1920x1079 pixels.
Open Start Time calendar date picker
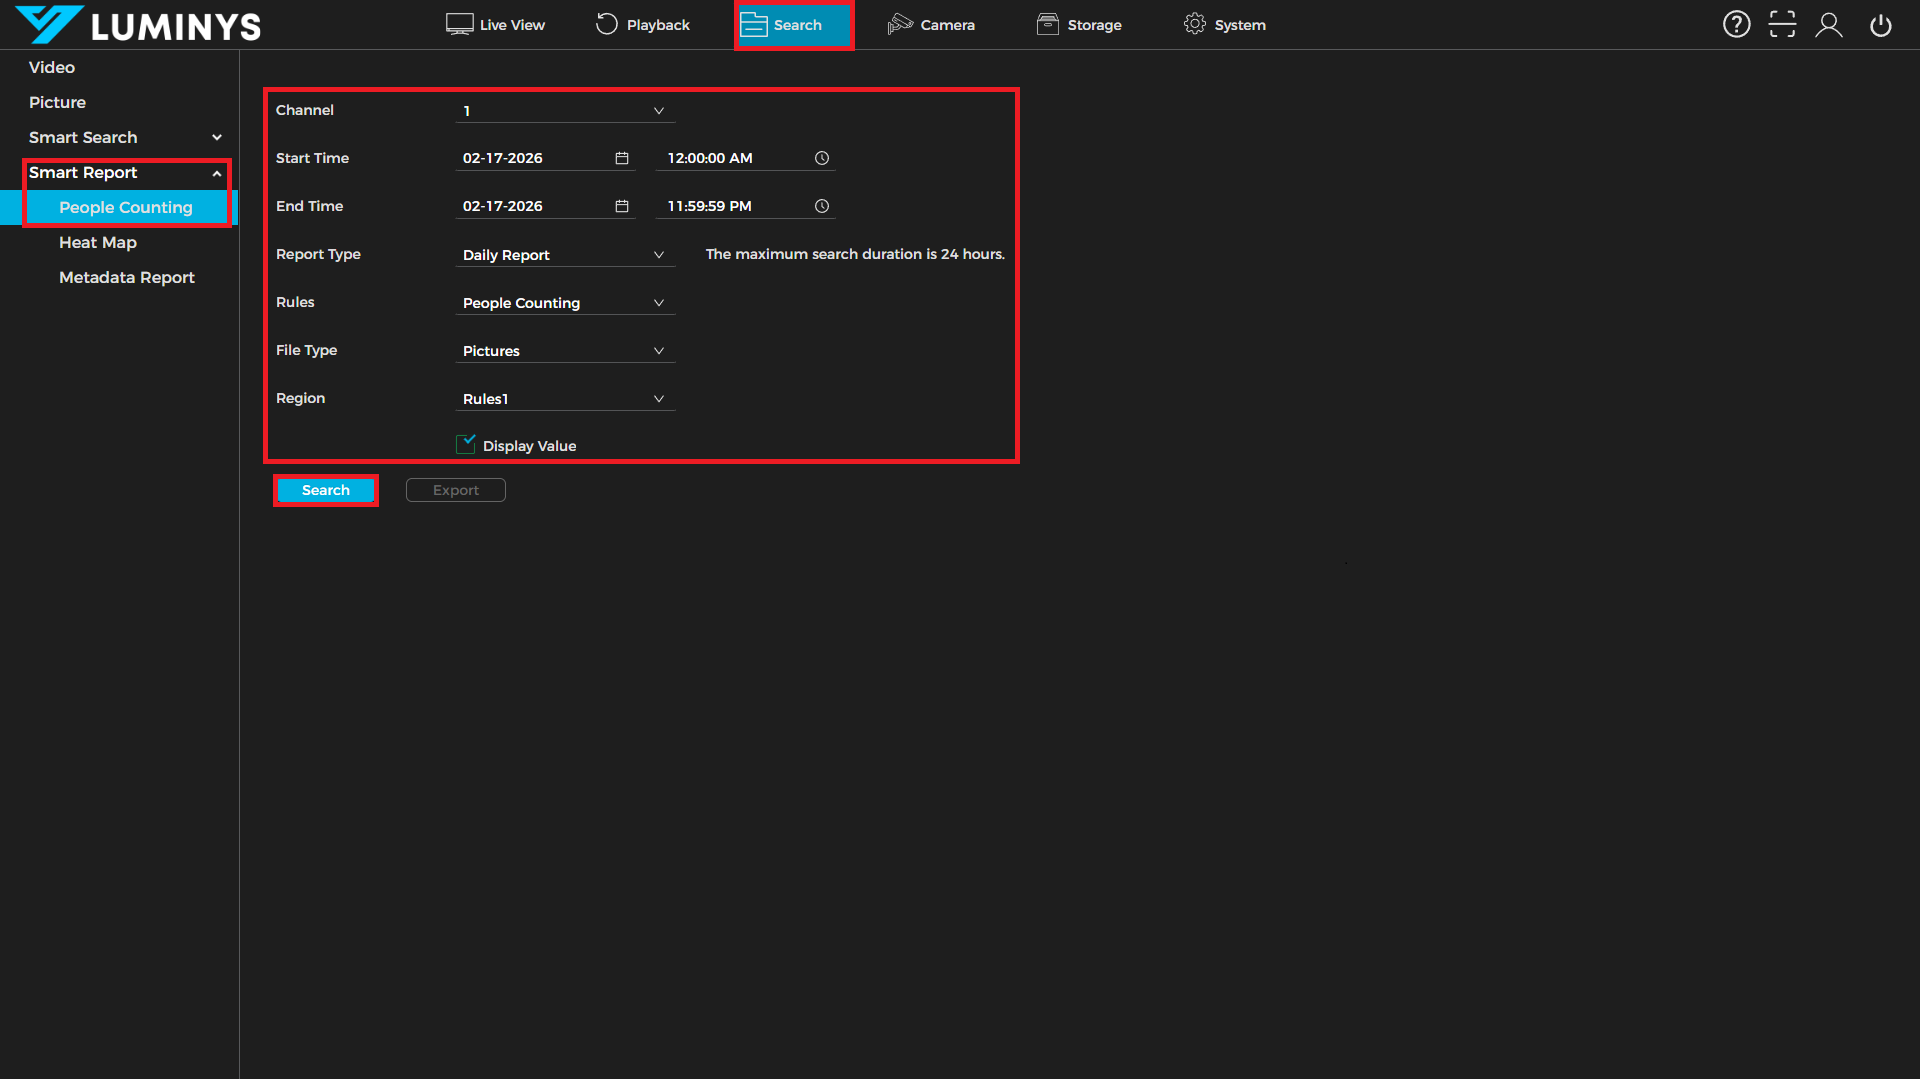point(621,158)
